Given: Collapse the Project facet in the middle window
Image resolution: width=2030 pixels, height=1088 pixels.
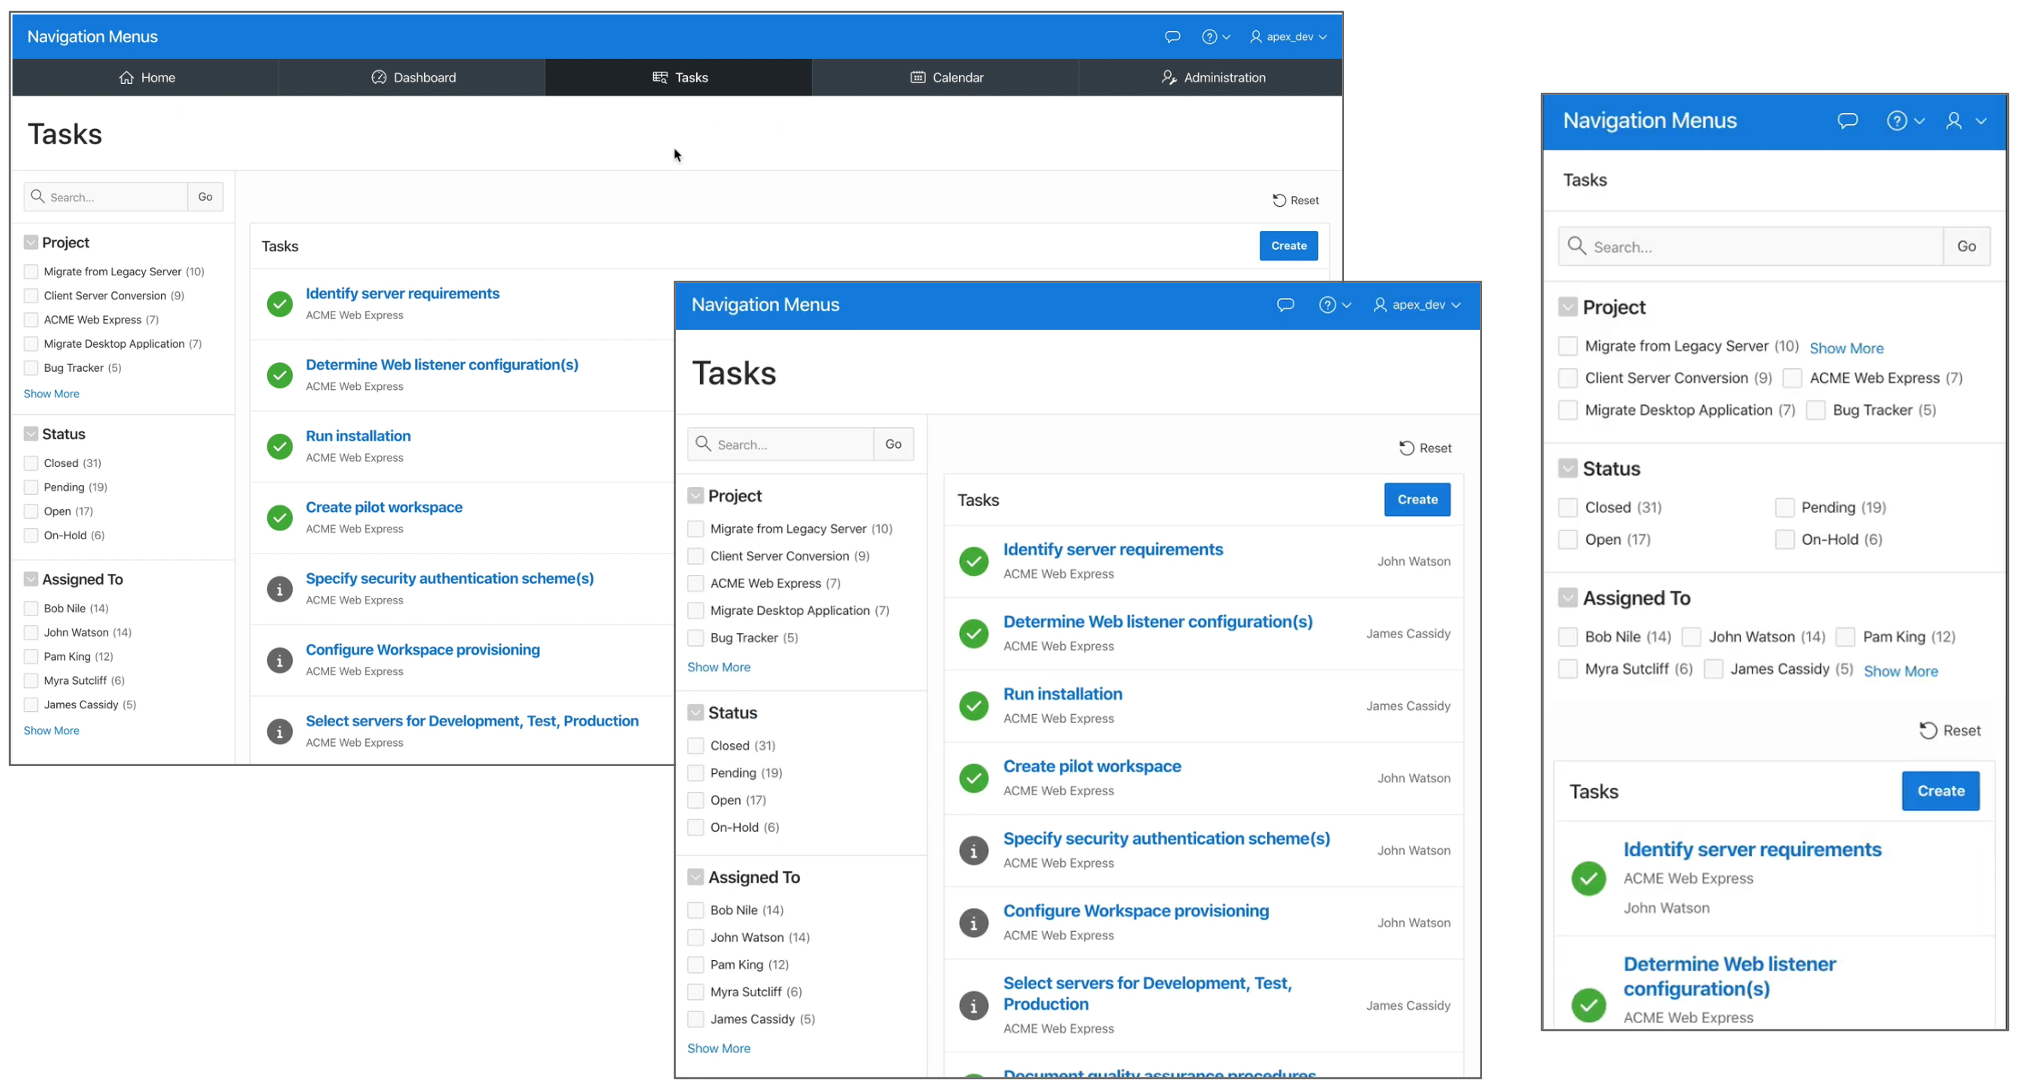Looking at the screenshot, I should click(696, 496).
